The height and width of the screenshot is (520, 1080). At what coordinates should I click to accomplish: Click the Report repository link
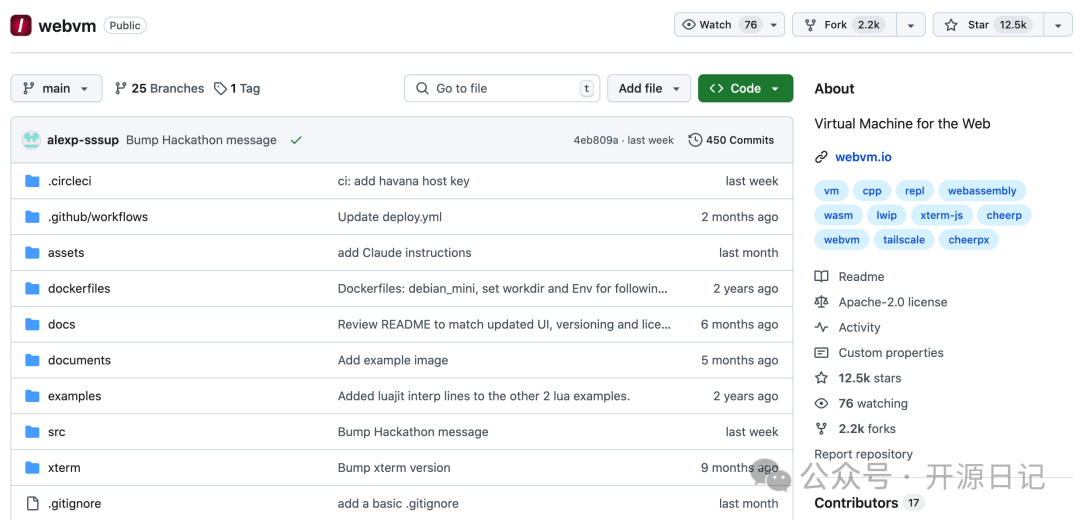(x=863, y=454)
